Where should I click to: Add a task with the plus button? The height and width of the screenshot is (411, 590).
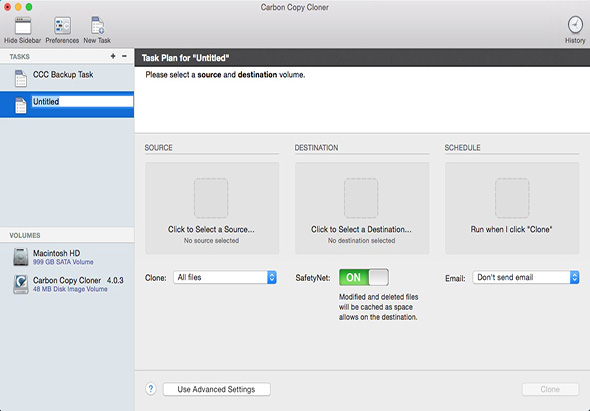click(113, 56)
